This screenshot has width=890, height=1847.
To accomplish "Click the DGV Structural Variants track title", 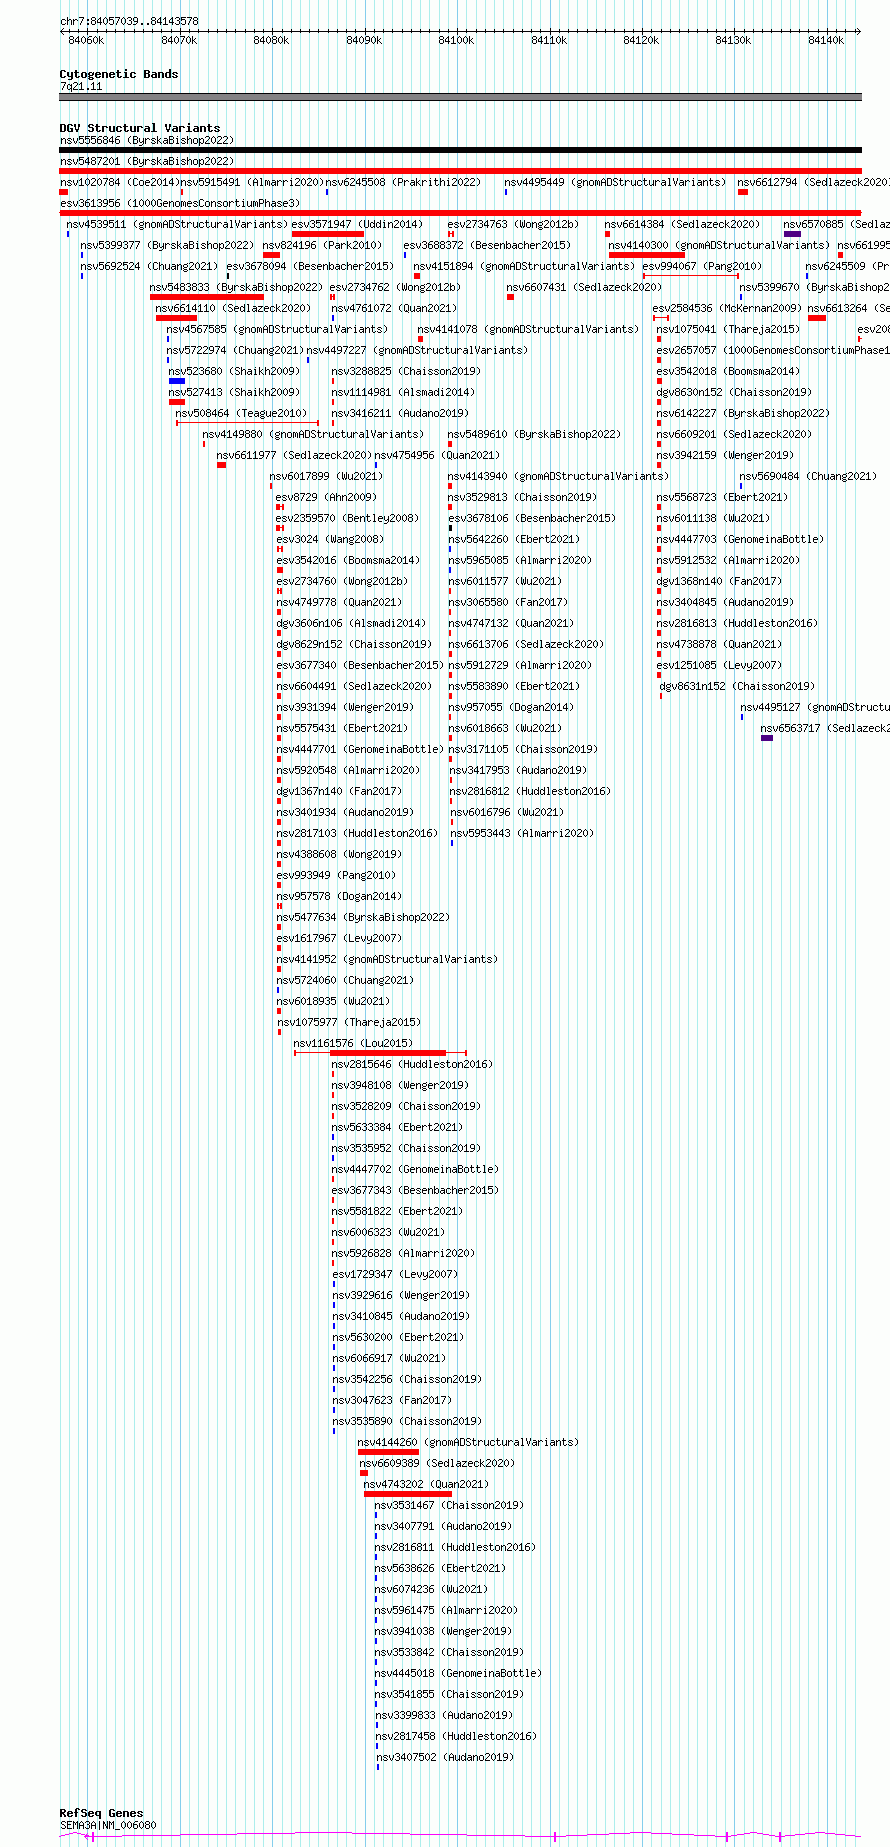I will [x=140, y=128].
